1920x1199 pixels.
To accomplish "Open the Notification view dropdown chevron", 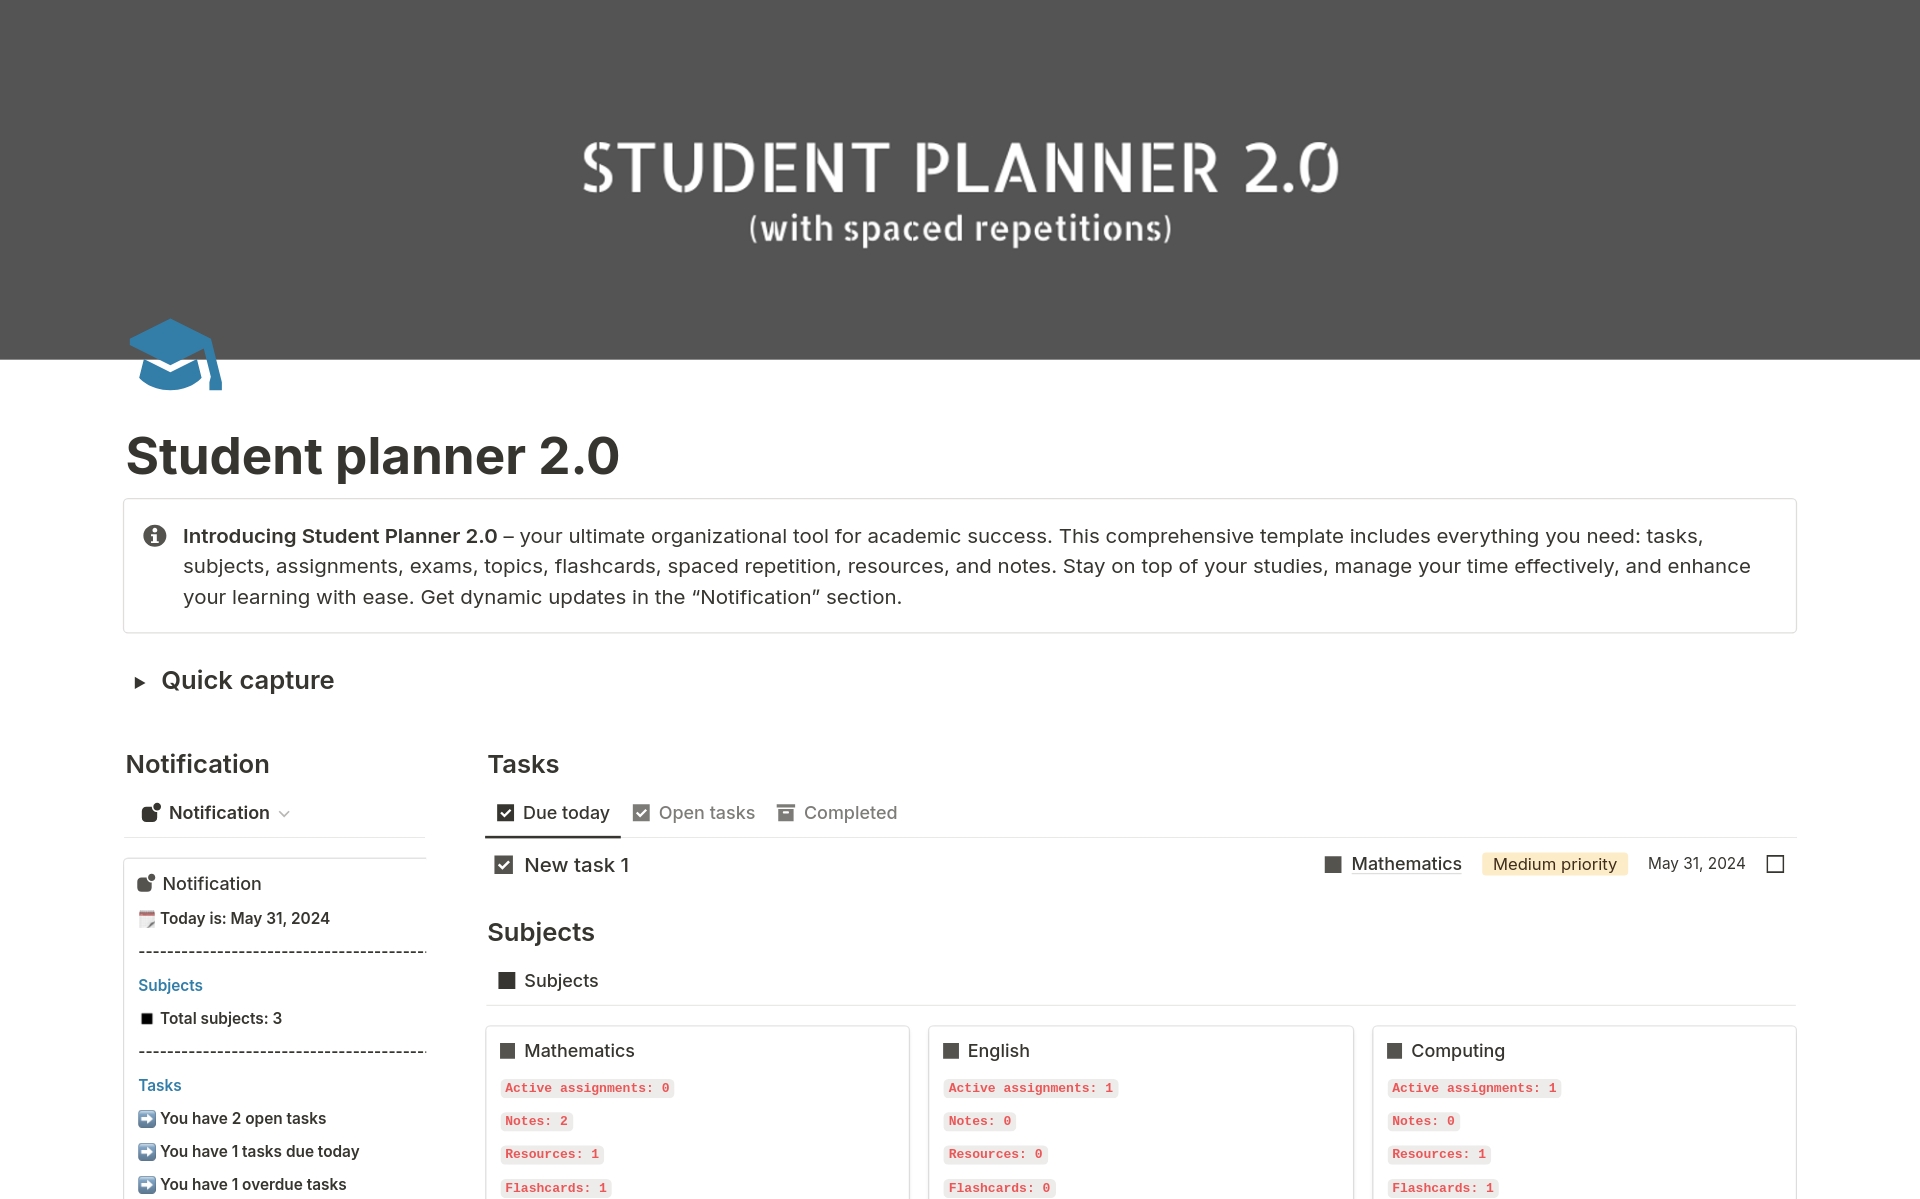I will tap(284, 814).
